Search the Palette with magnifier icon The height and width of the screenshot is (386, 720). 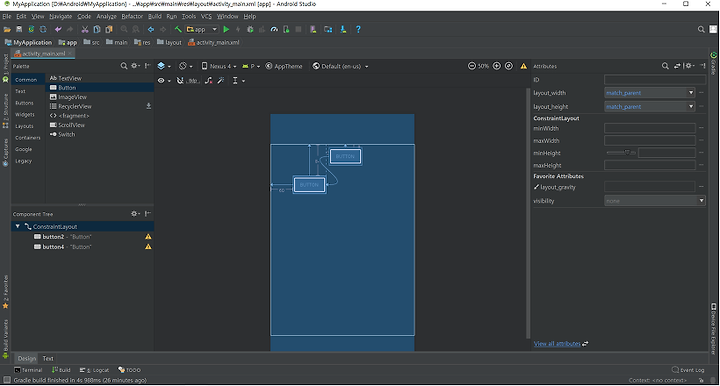[124, 66]
